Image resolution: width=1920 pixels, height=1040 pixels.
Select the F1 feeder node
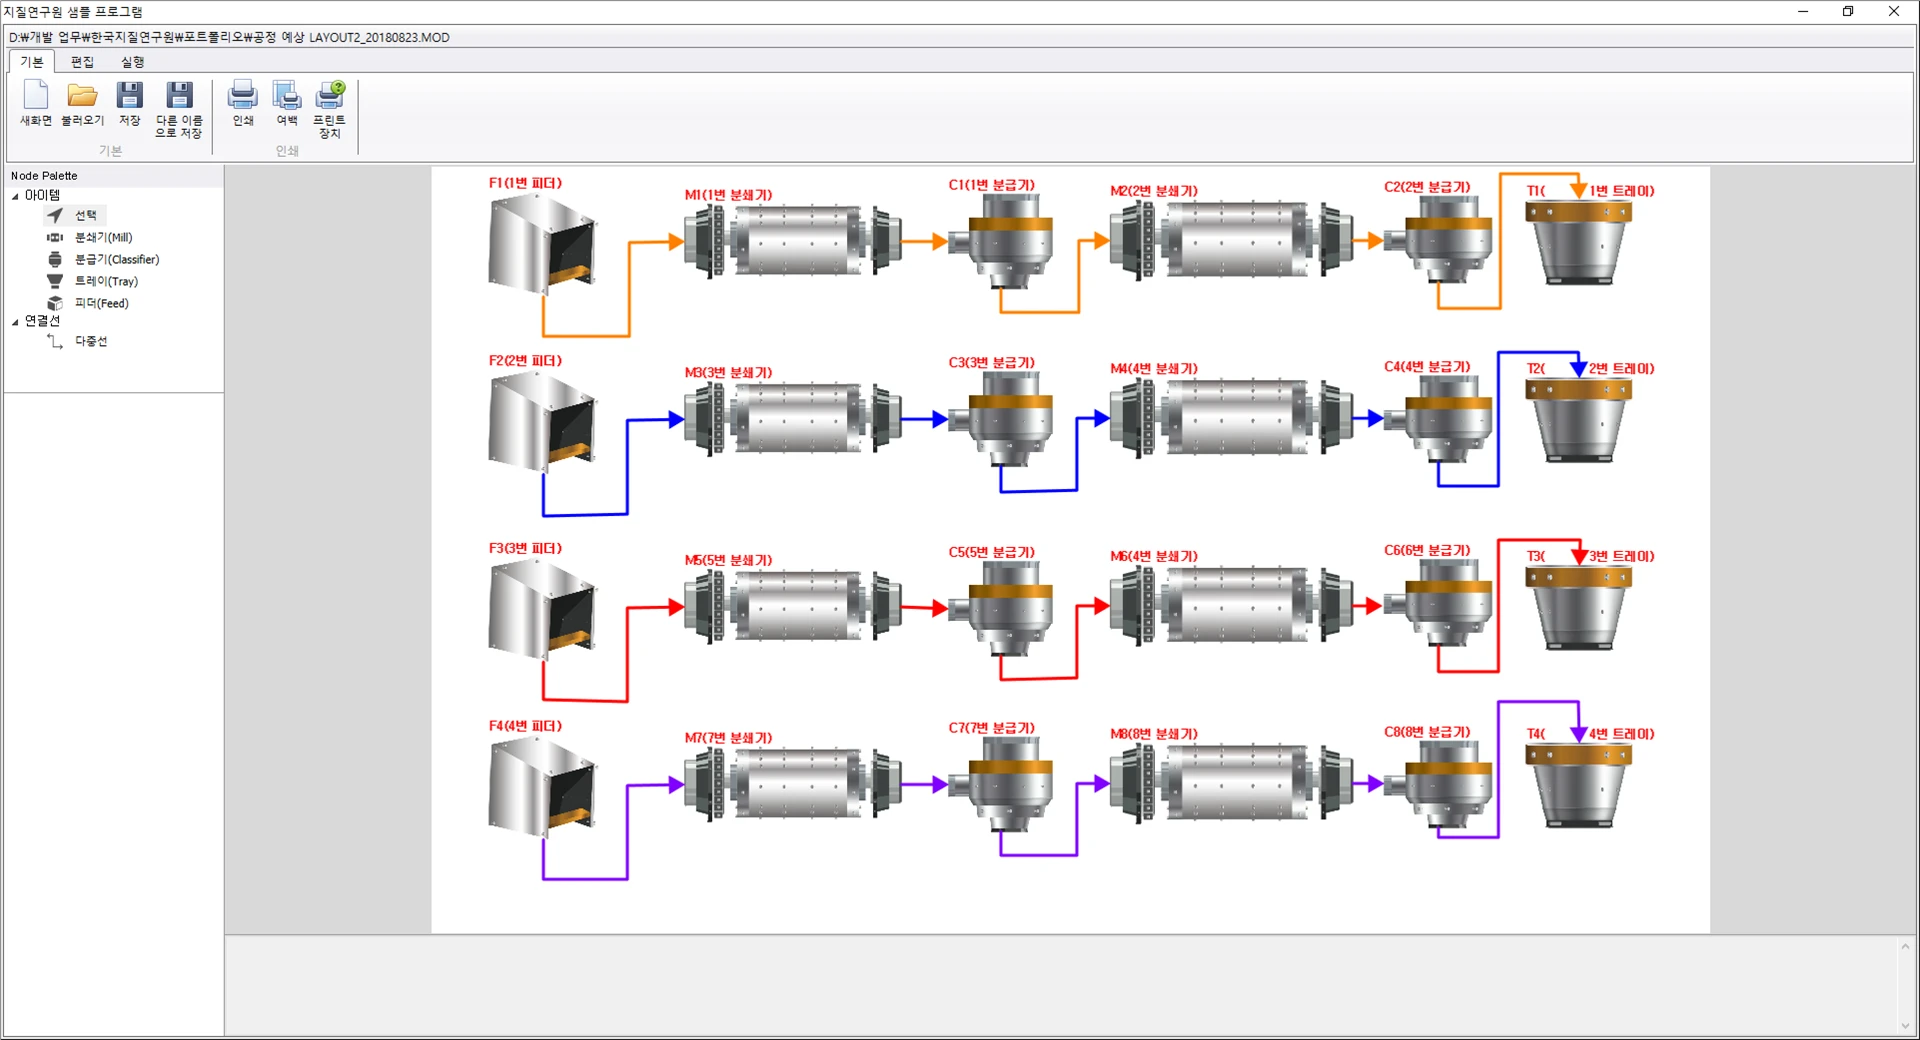(542, 244)
